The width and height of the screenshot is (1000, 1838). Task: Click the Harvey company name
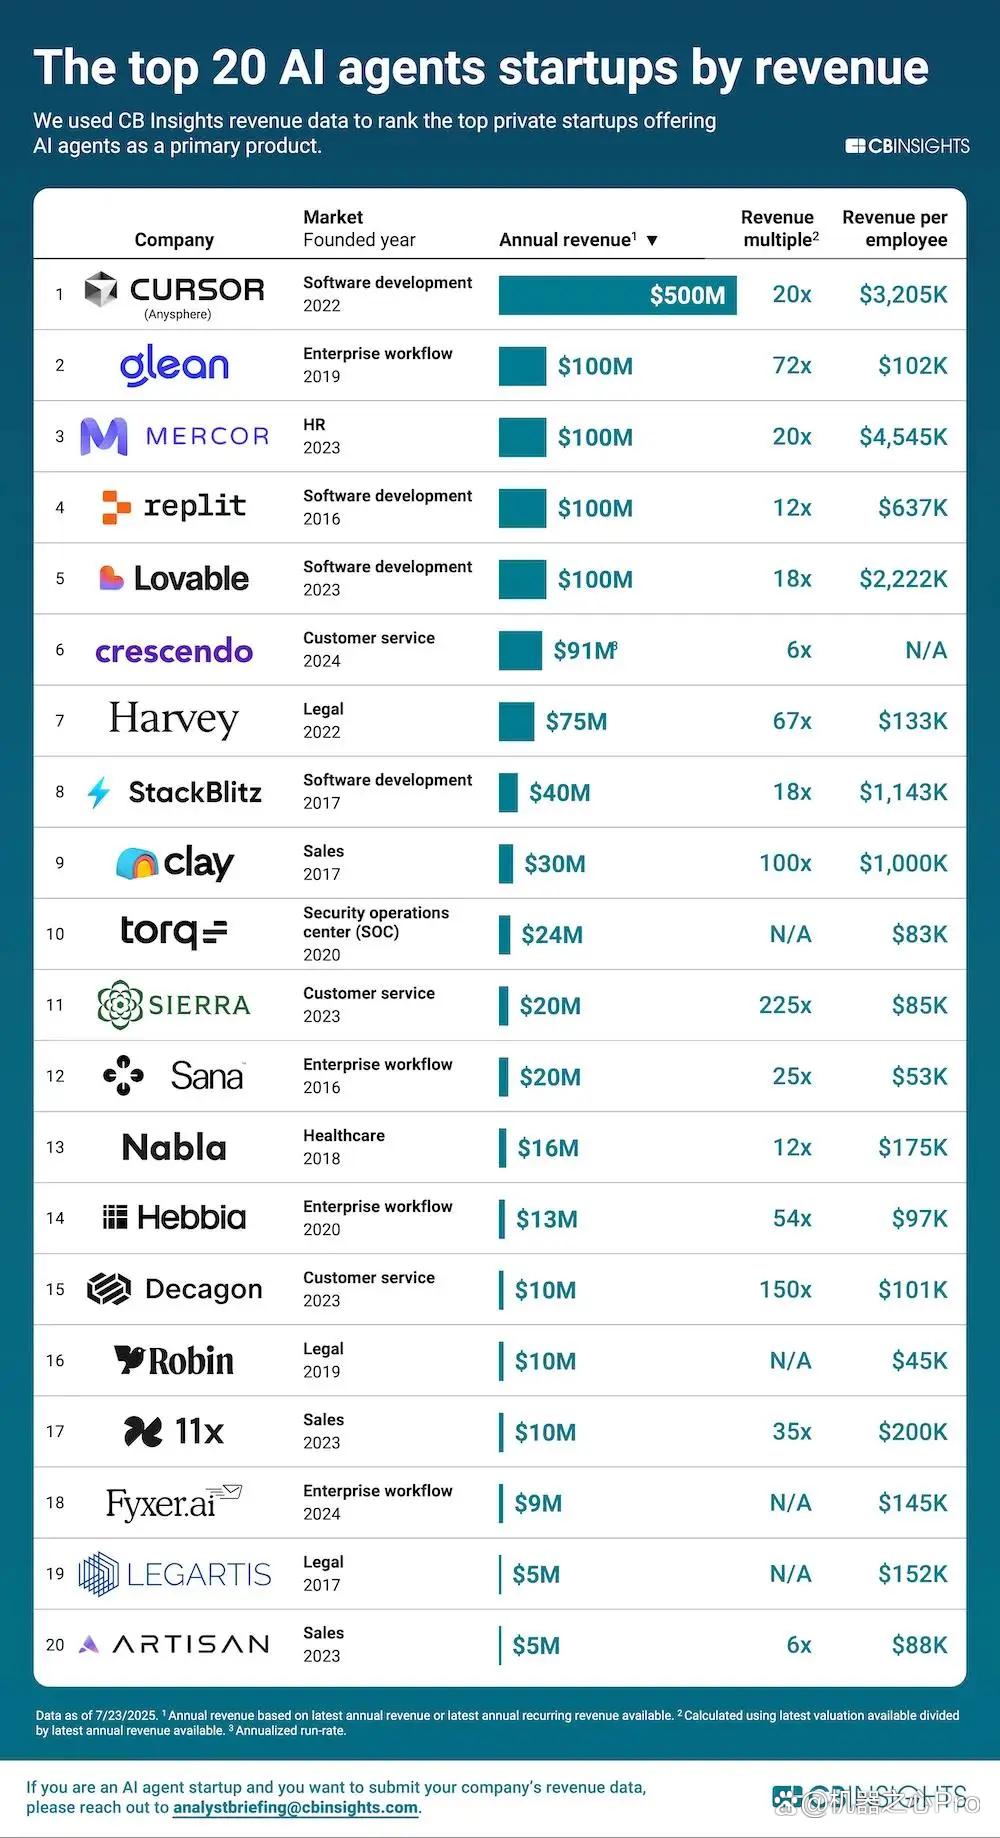pyautogui.click(x=174, y=719)
